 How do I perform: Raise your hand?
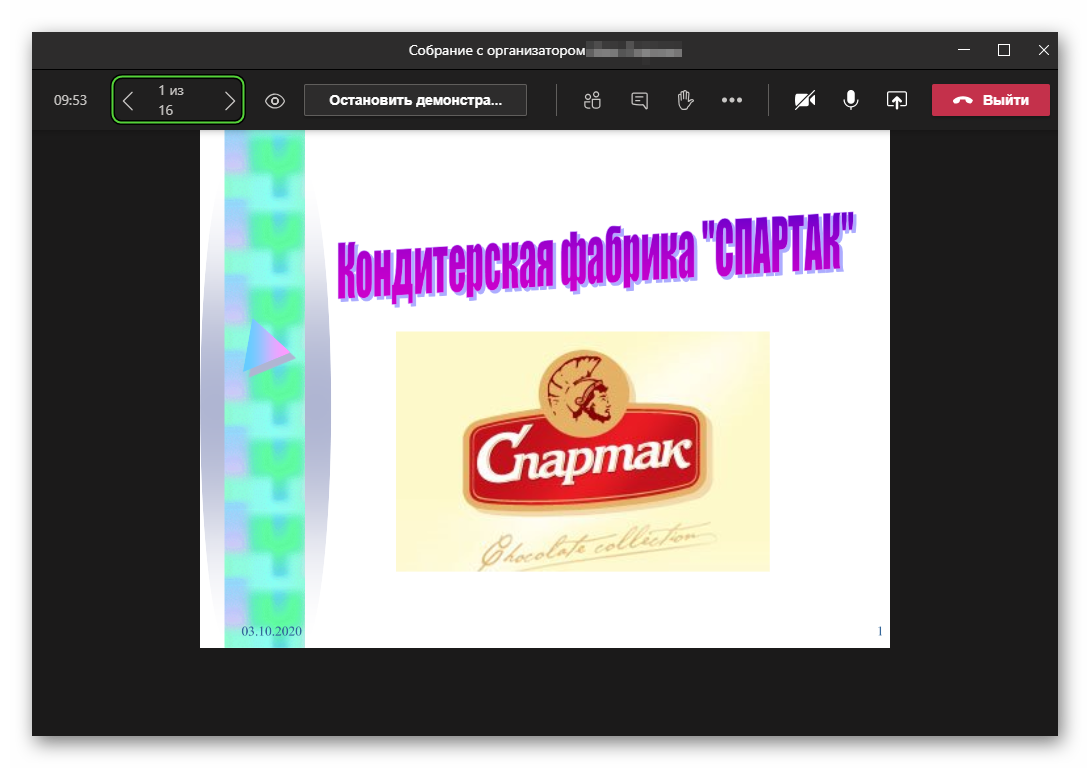[x=685, y=101]
